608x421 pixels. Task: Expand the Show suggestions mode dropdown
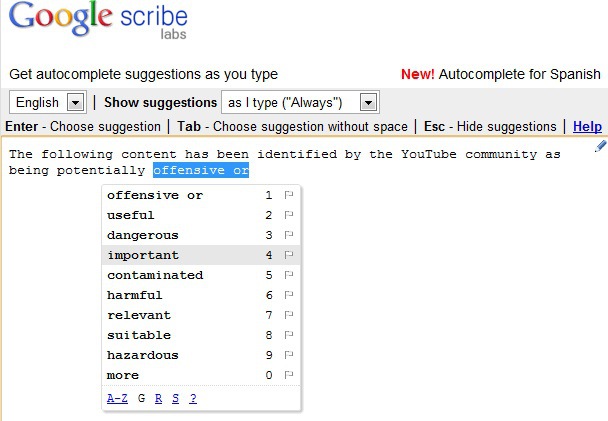[x=300, y=103]
